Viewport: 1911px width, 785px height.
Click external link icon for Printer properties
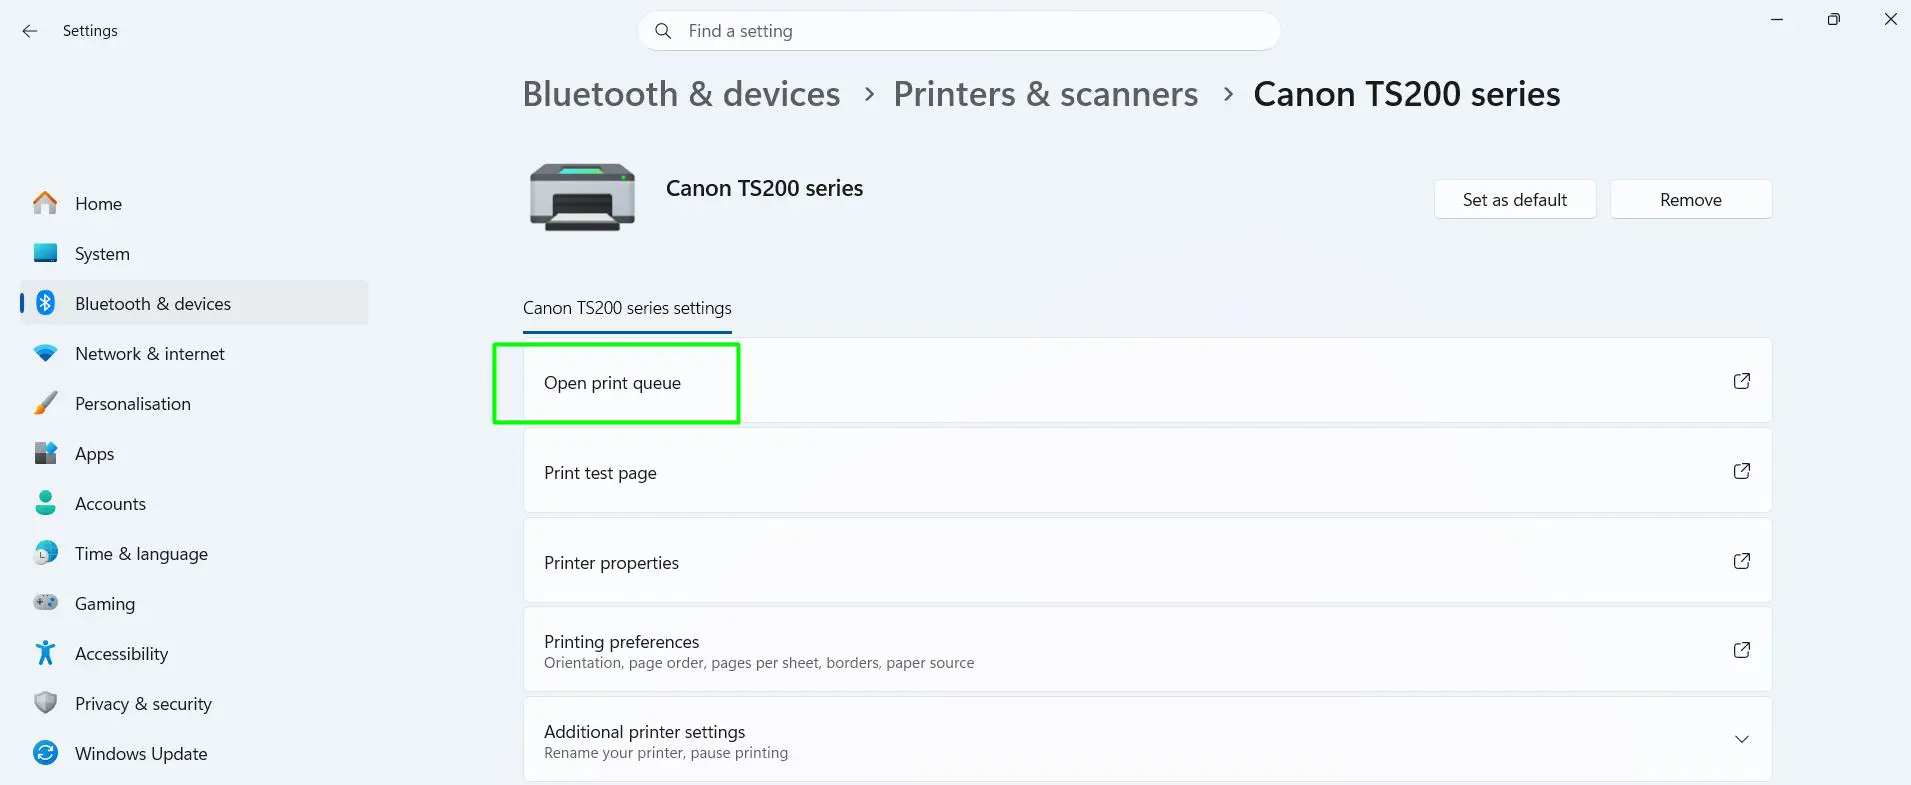(x=1741, y=561)
